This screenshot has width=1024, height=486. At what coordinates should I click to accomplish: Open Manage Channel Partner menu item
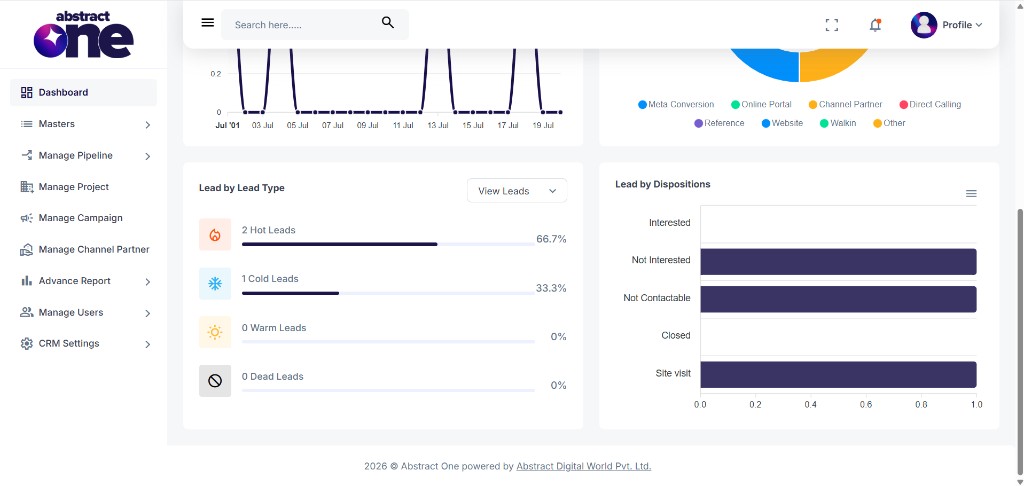coord(84,250)
